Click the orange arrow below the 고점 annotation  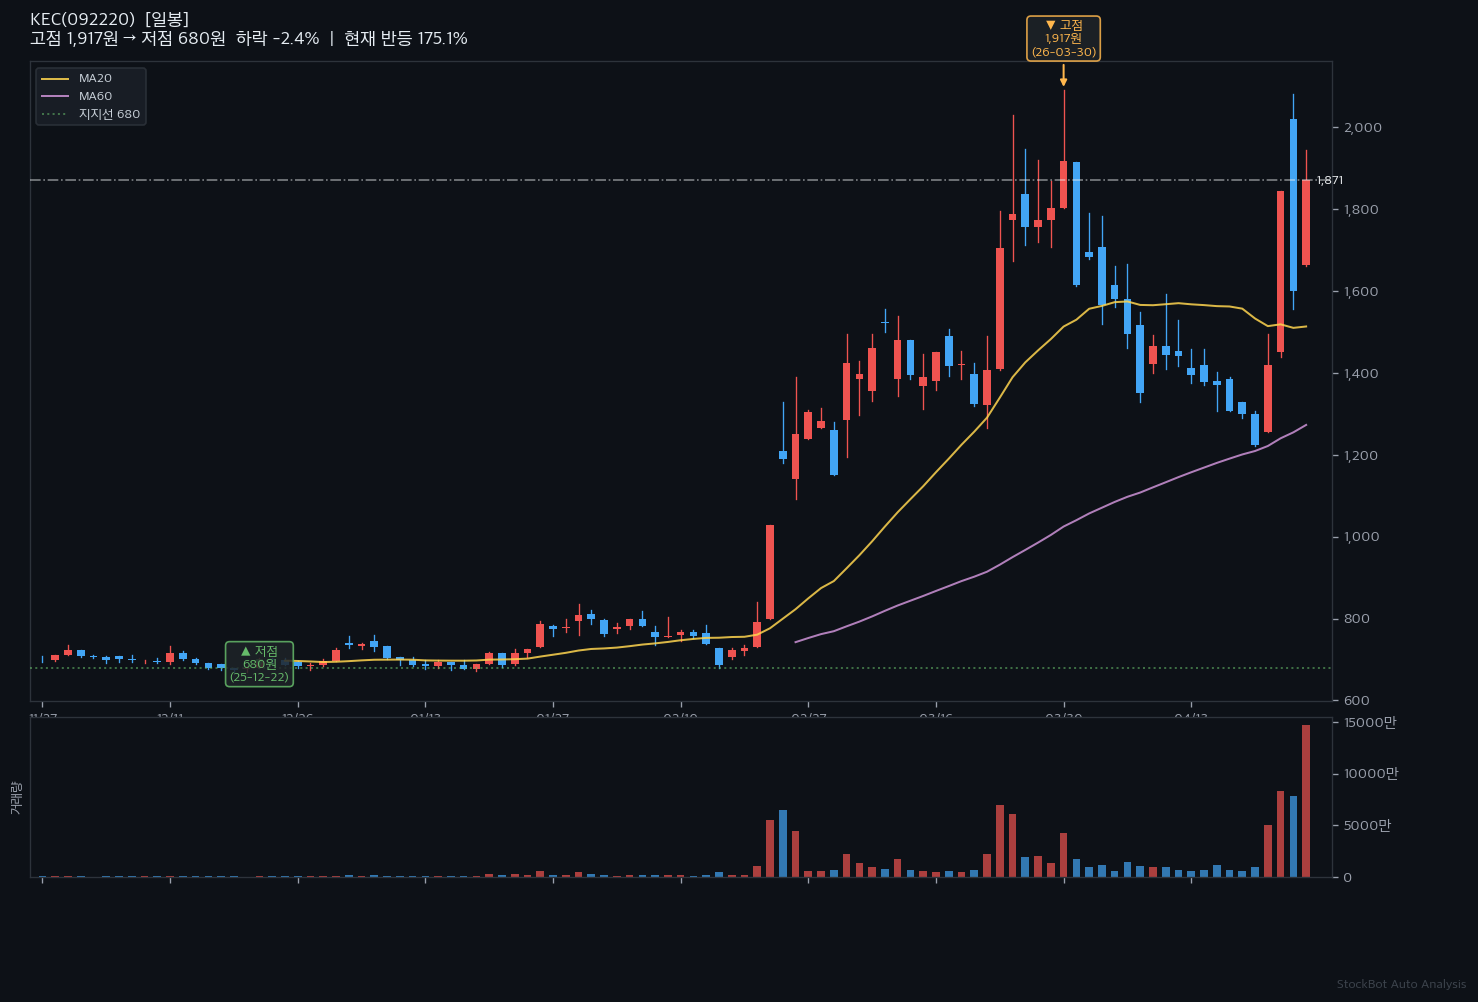(x=1063, y=76)
